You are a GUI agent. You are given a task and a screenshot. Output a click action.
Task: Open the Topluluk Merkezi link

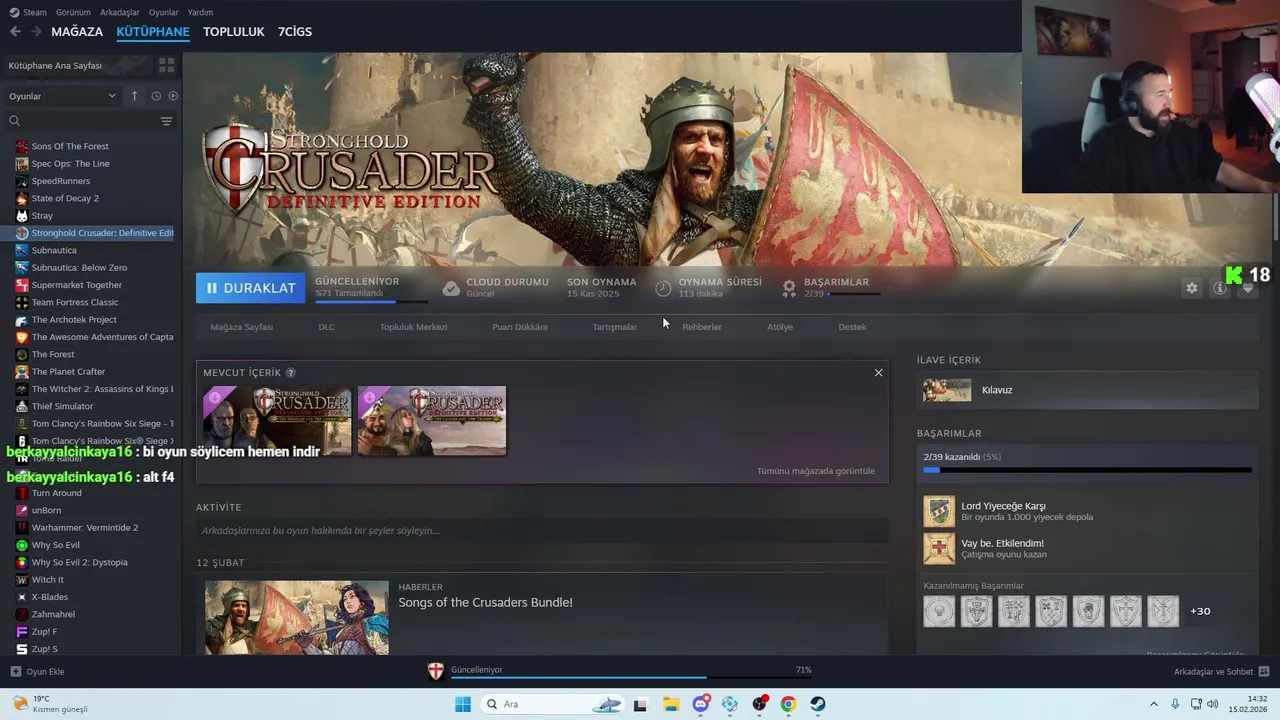[x=413, y=327]
